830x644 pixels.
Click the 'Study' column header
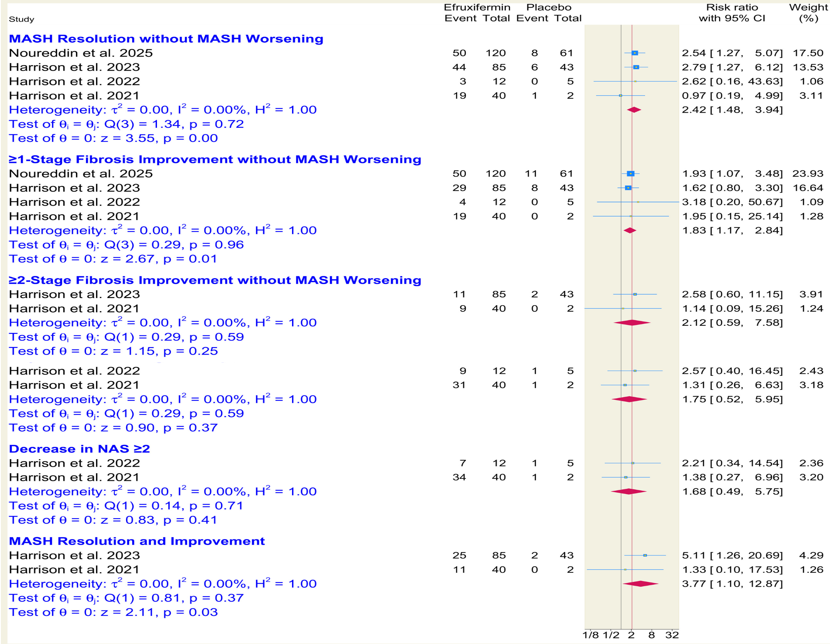click(22, 19)
